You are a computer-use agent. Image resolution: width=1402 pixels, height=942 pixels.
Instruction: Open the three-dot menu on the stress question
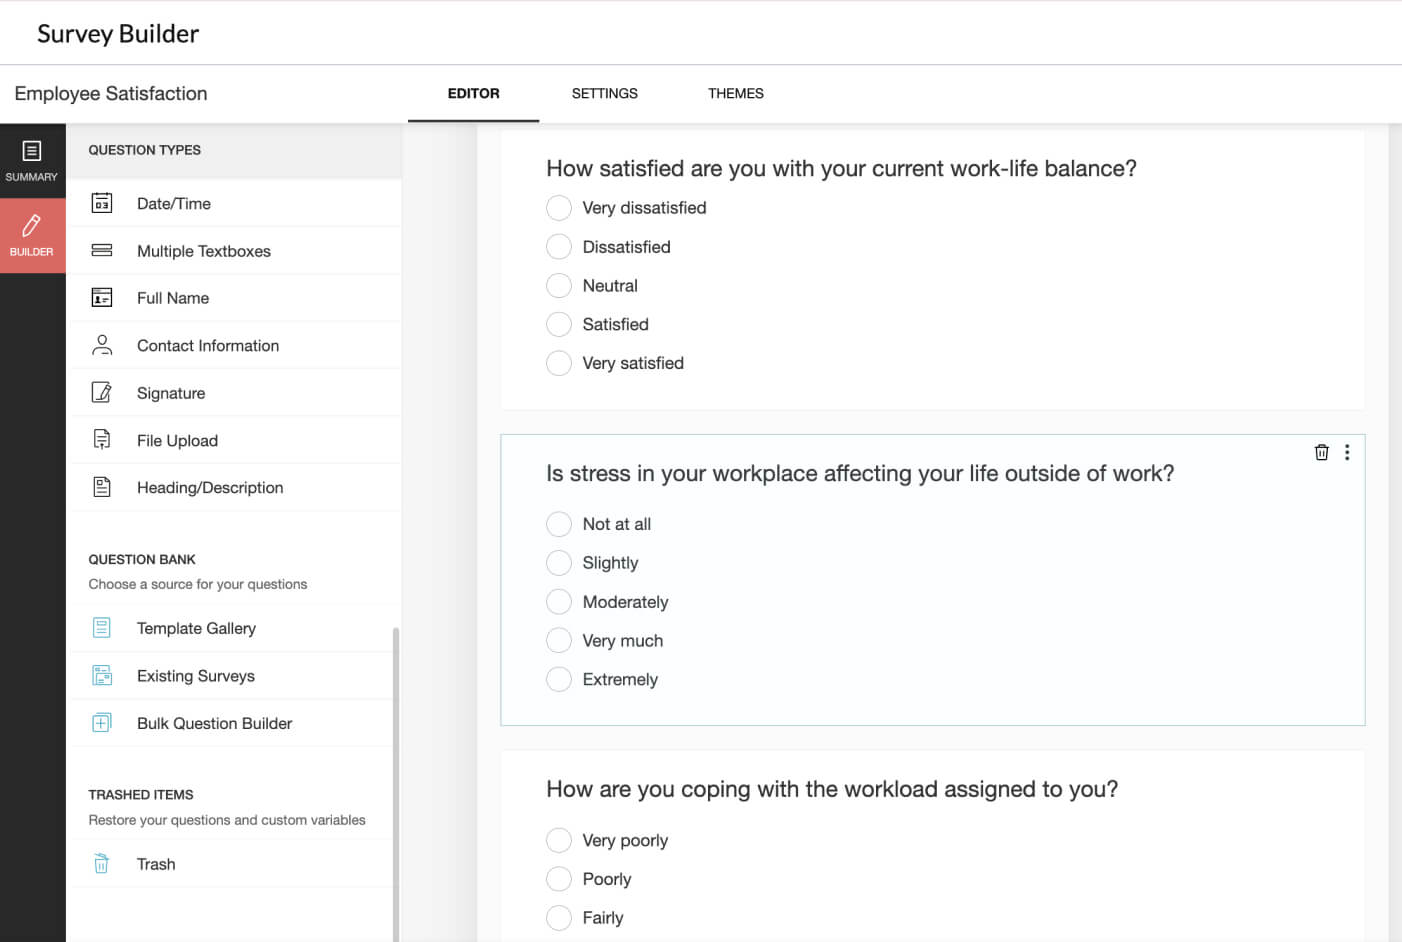tap(1347, 452)
